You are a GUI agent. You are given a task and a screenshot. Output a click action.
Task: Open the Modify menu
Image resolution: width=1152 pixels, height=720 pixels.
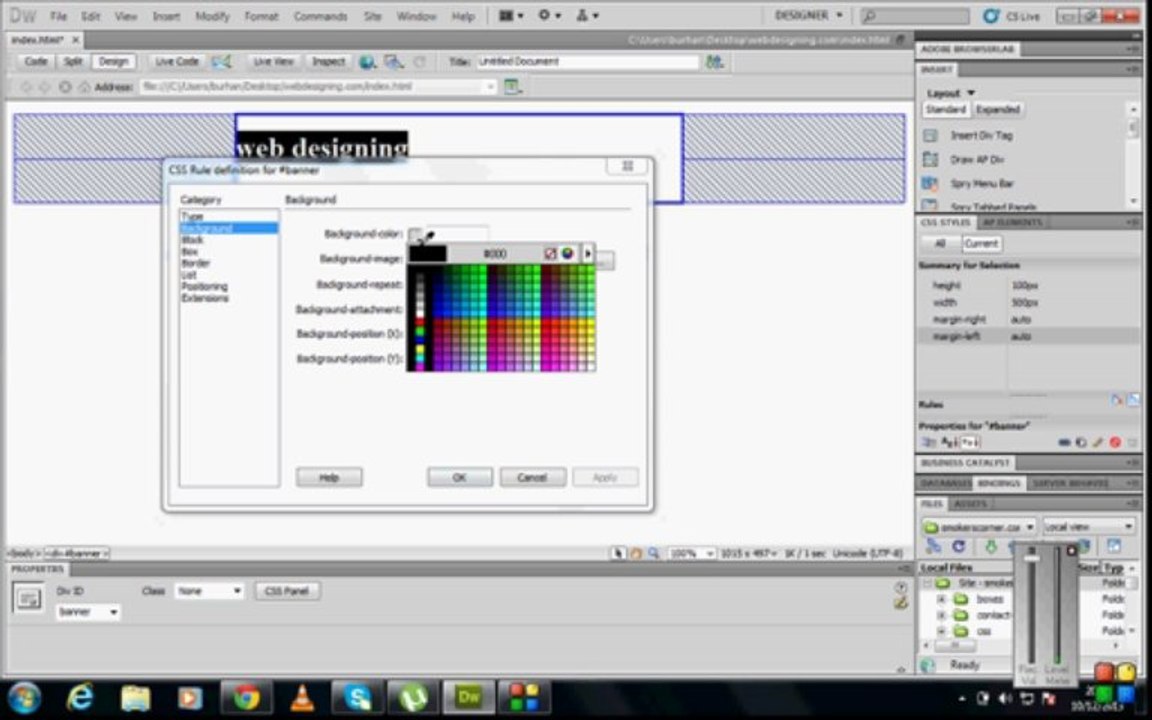pos(212,16)
